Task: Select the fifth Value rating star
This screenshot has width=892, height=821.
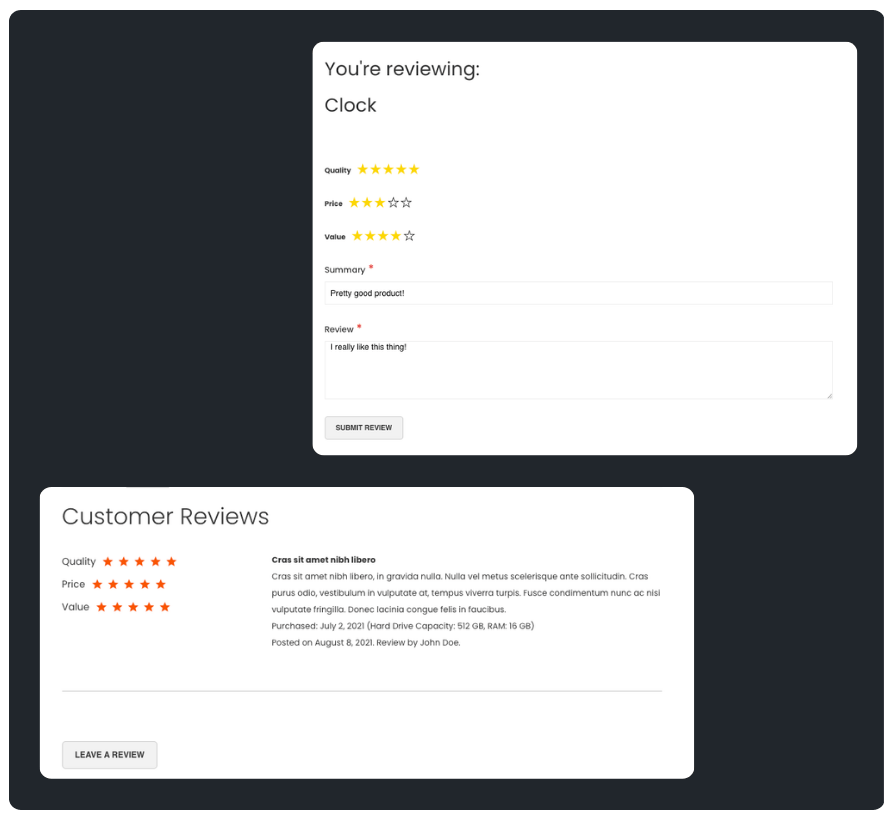Action: click(410, 236)
